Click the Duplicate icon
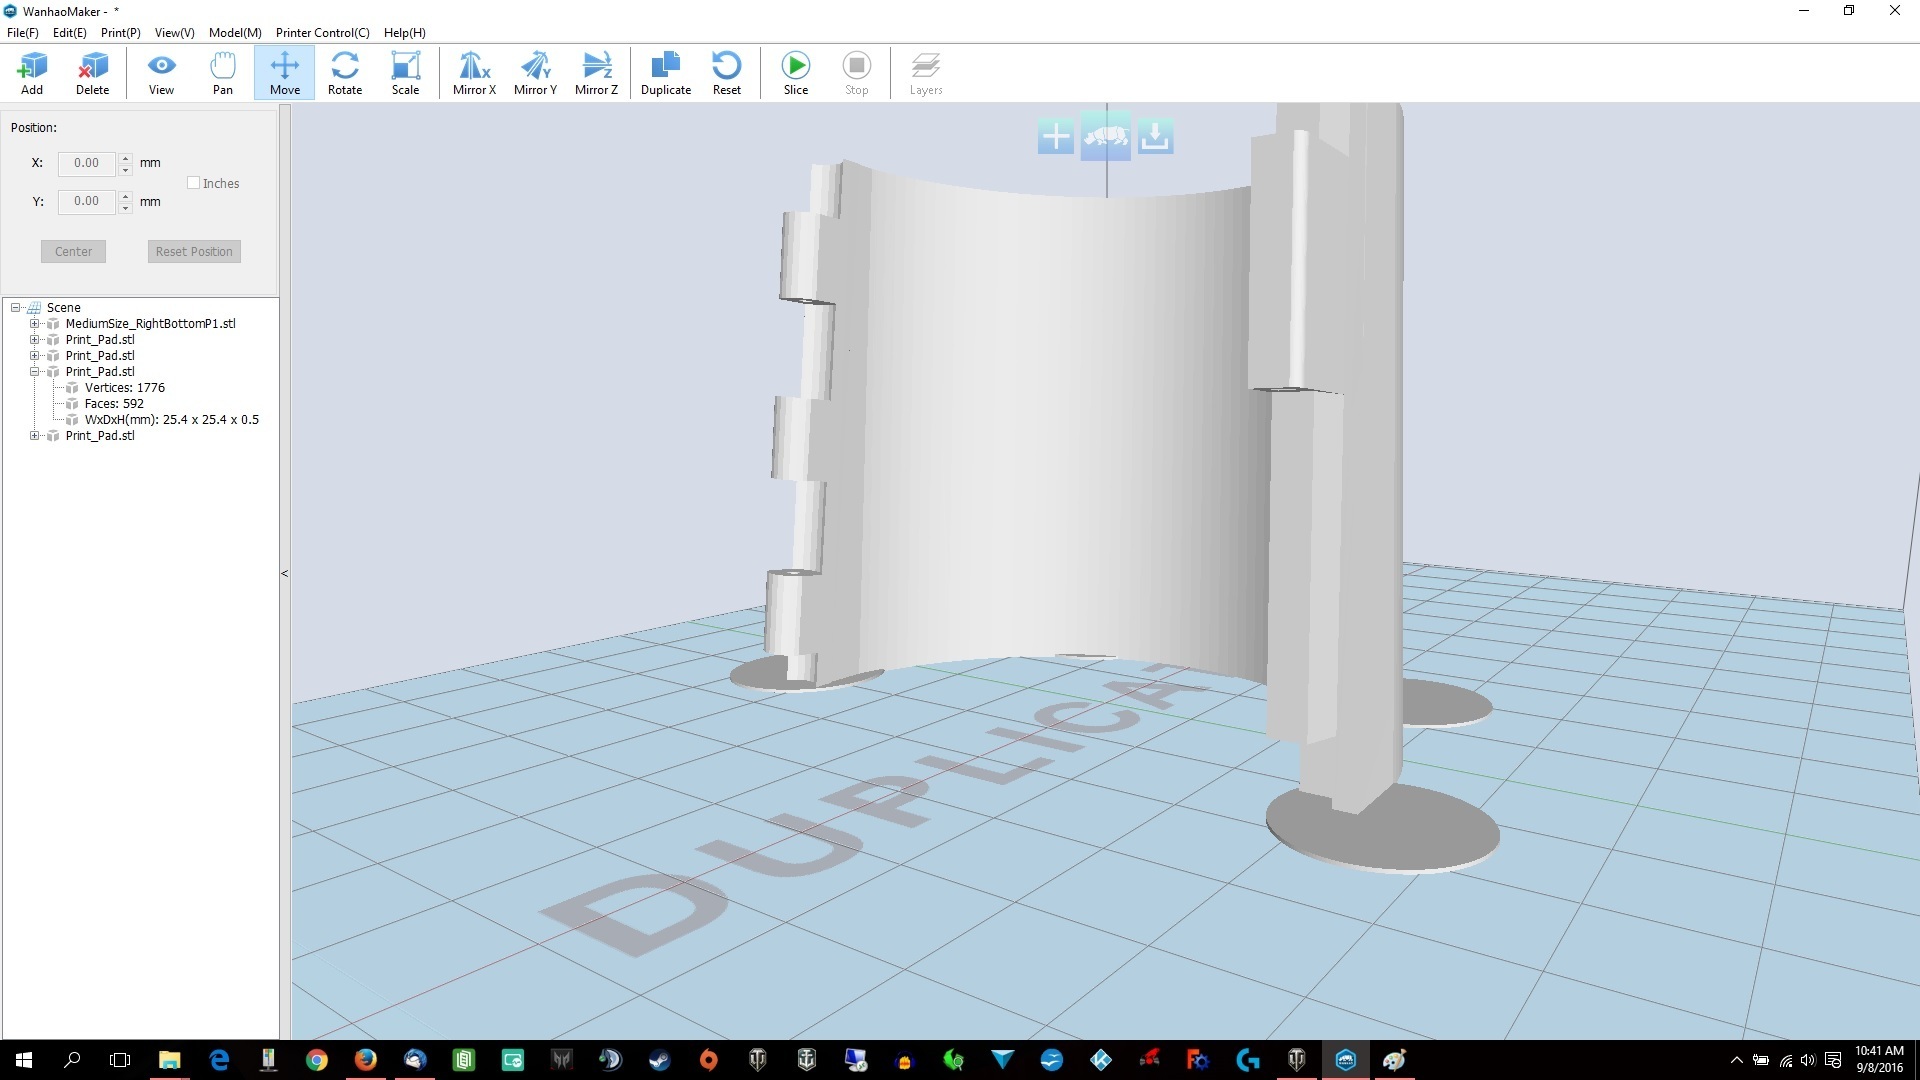Screen dimensions: 1920x1080 point(665,73)
